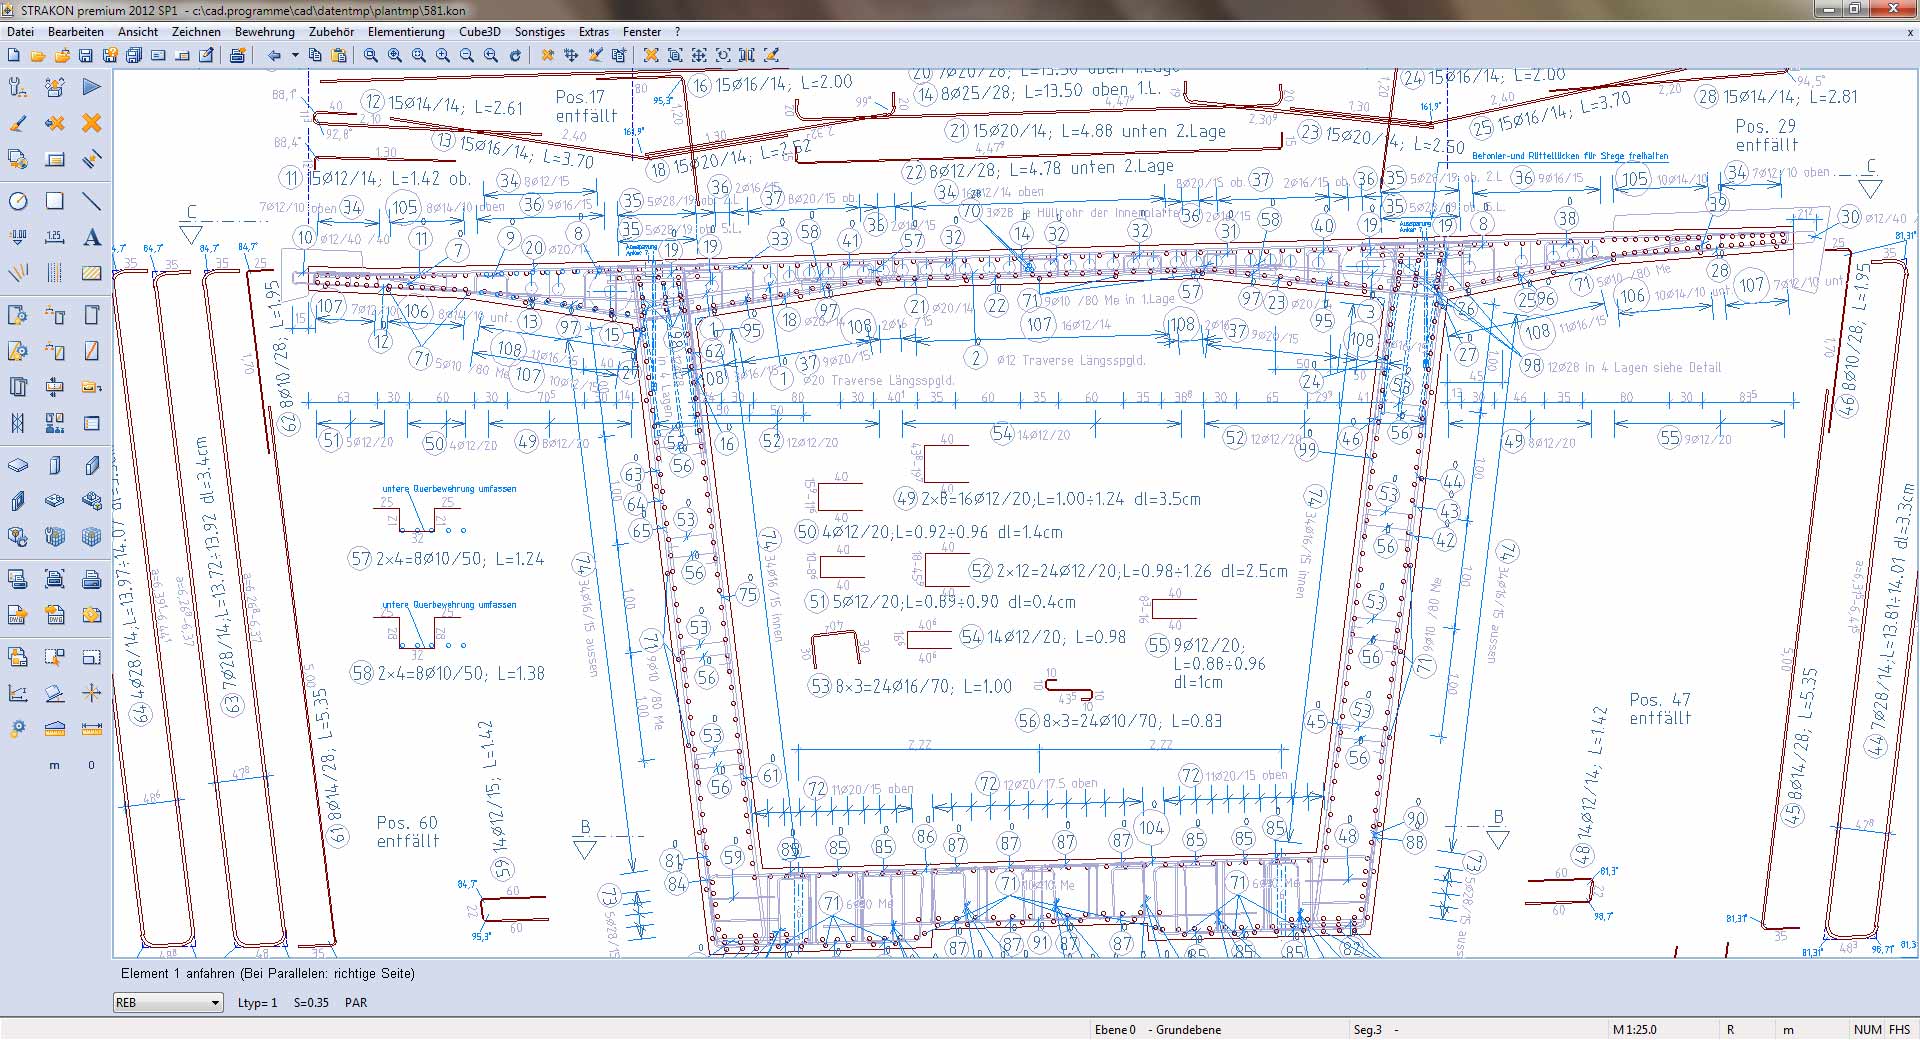Screen dimensions: 1920x1040
Task: Choose the 0.00 level marker tool
Action: tap(18, 237)
